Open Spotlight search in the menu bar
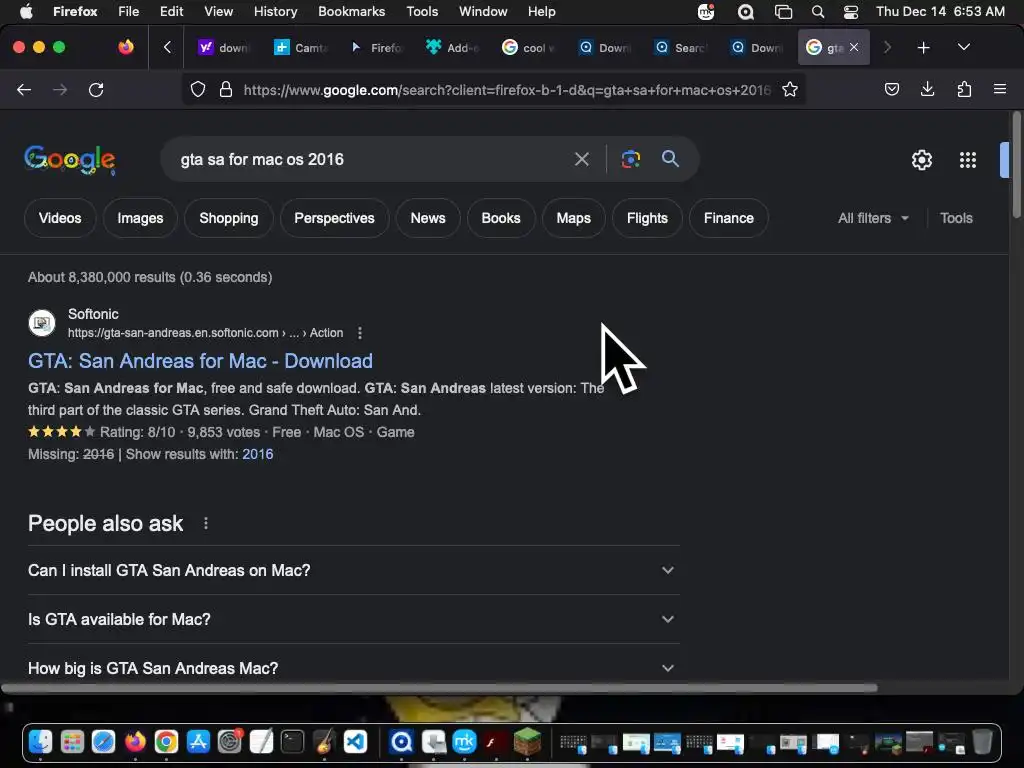Screen dimensions: 1024x768 pyautogui.click(x=818, y=12)
